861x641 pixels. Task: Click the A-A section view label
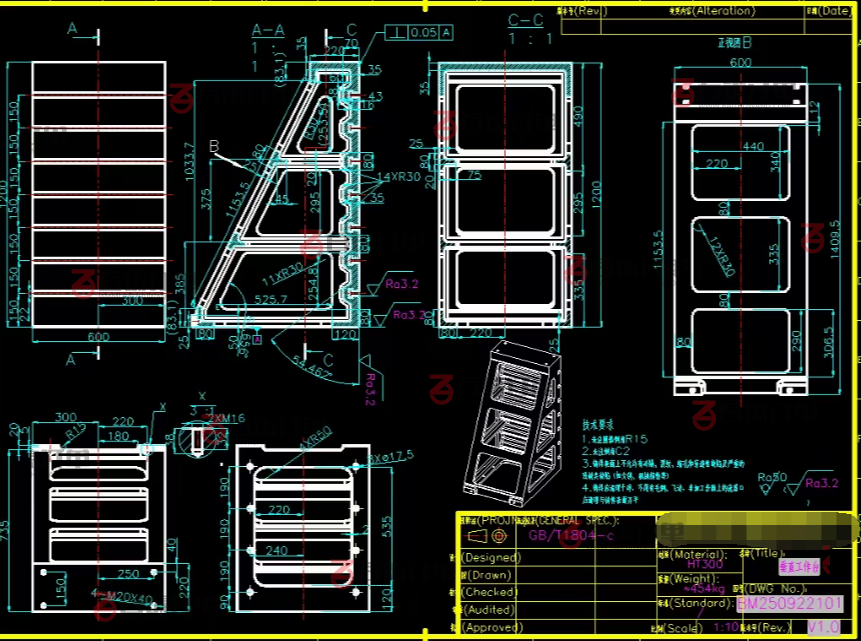267,30
